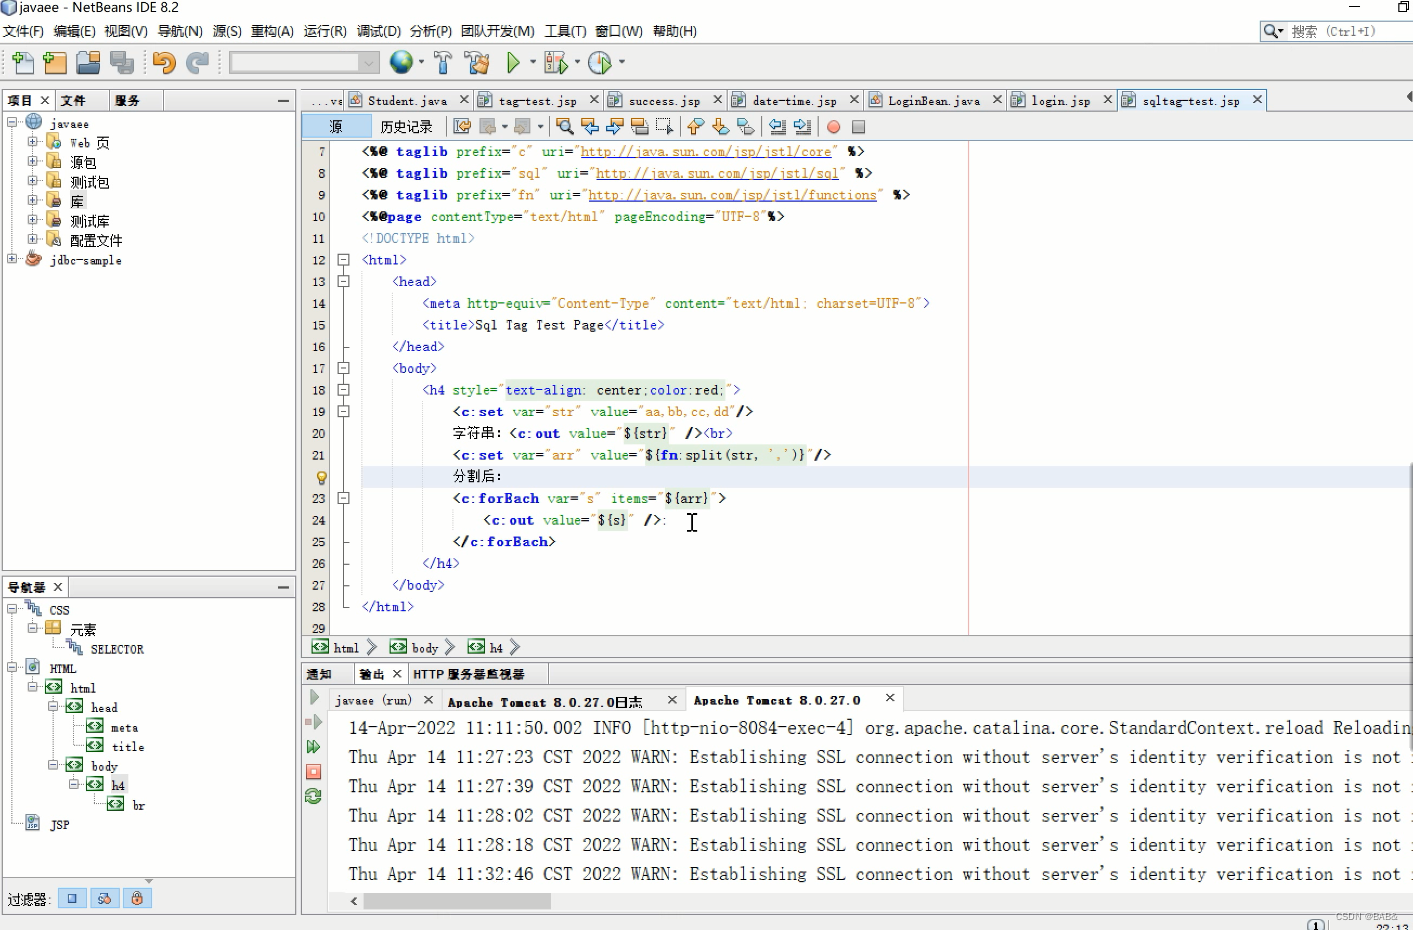
Task: Click Shift Line Left icon
Action: 778,126
